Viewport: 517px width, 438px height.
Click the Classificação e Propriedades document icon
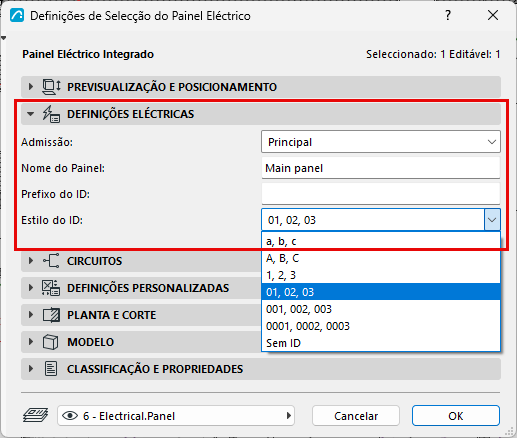(x=51, y=369)
